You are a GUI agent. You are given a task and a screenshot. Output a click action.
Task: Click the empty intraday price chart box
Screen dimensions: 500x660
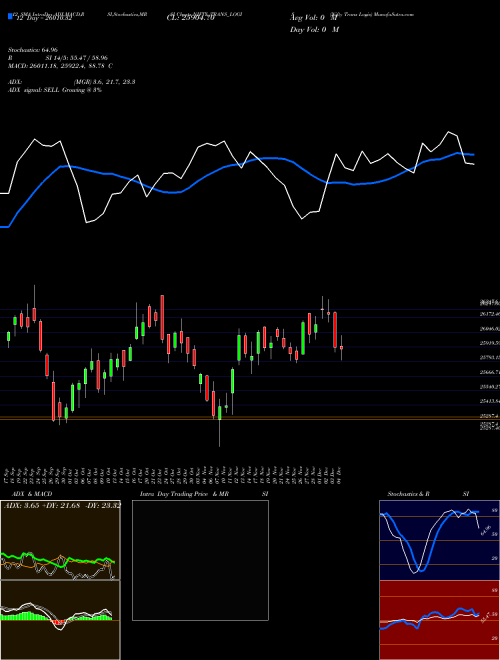(x=200, y=560)
